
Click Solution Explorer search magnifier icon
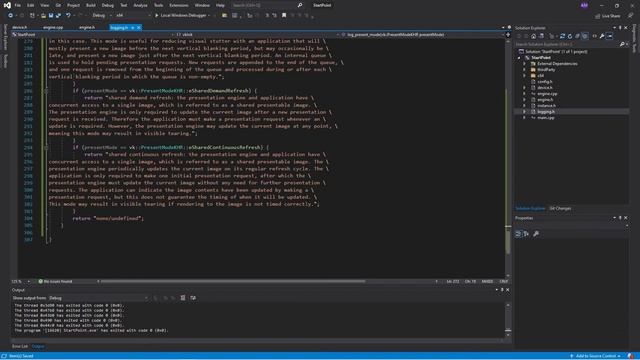pyautogui.click(x=622, y=44)
